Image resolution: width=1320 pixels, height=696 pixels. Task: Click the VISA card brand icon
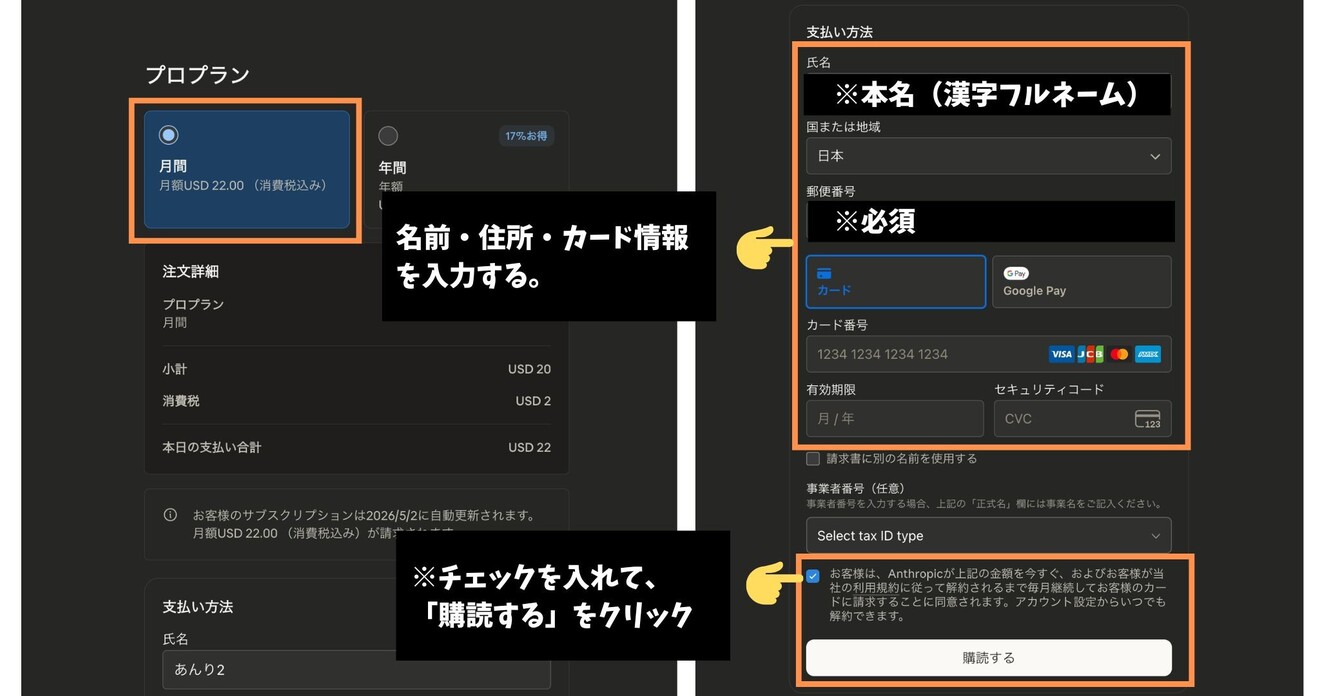(1061, 354)
